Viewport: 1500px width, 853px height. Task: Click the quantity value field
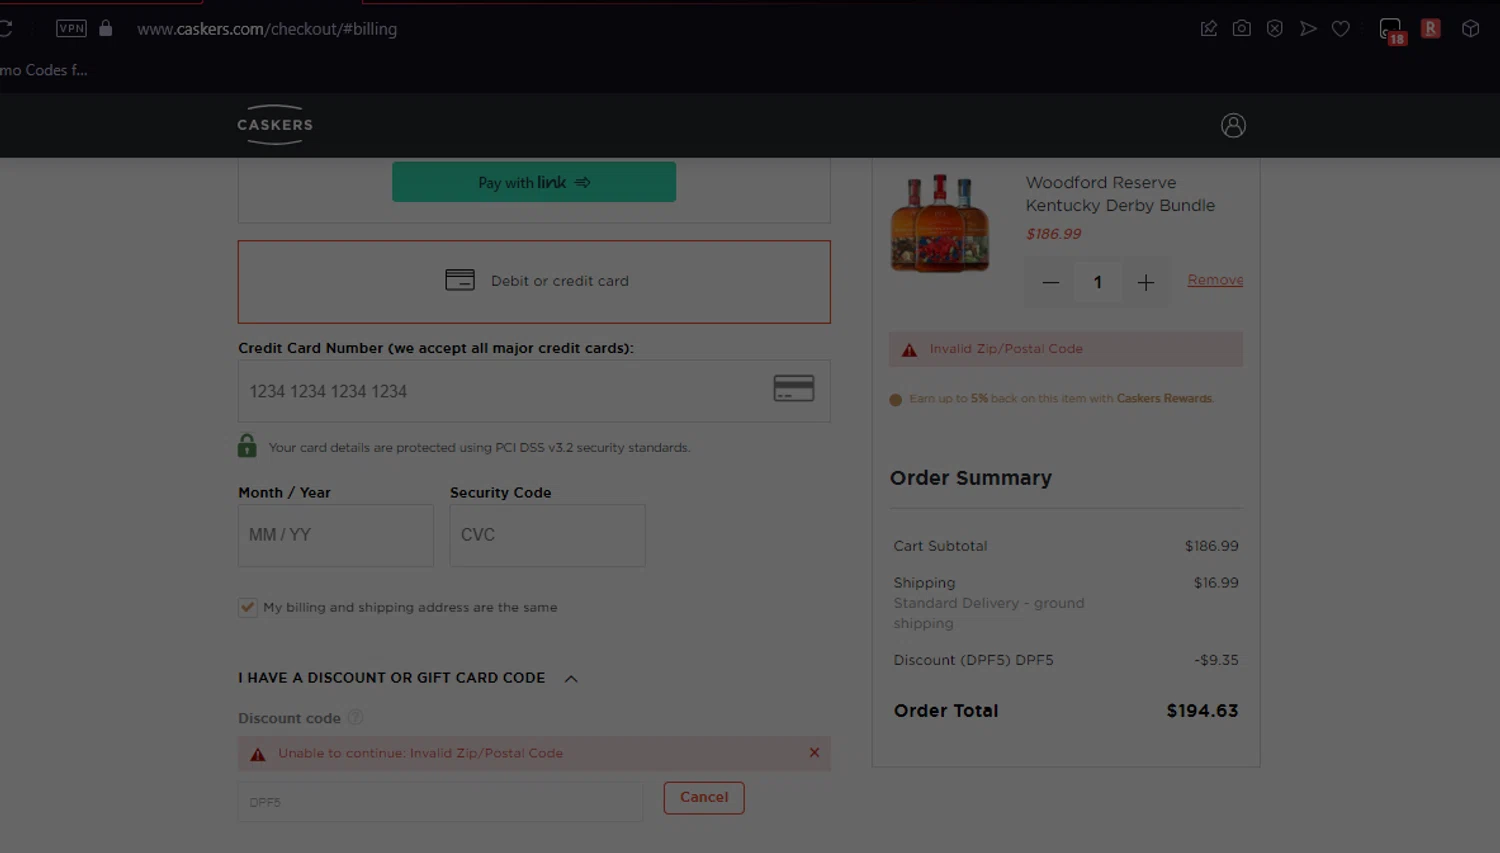(x=1097, y=283)
